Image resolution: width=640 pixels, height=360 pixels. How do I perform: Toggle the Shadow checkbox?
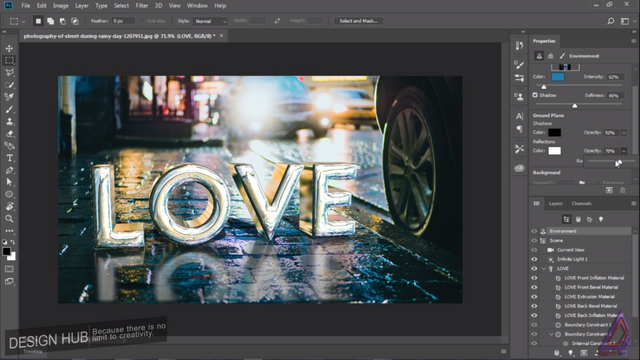click(535, 95)
